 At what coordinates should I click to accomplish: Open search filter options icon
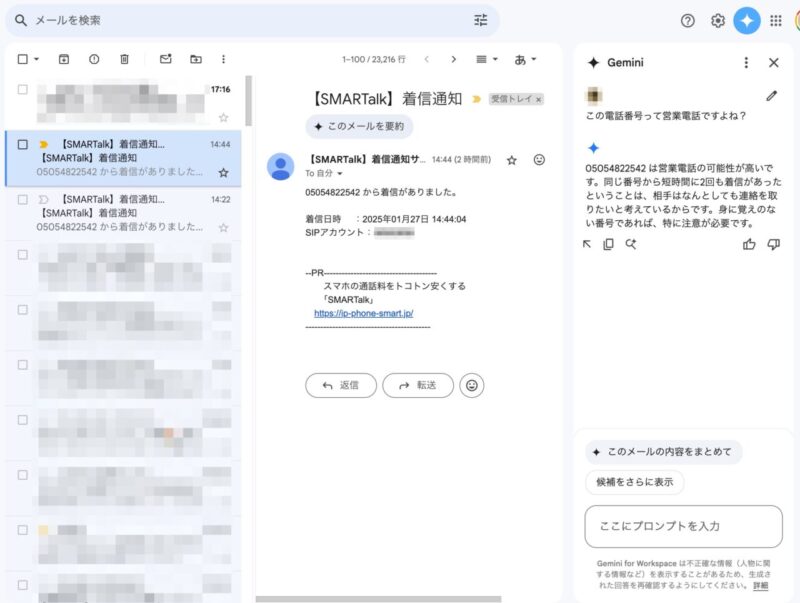(x=481, y=20)
